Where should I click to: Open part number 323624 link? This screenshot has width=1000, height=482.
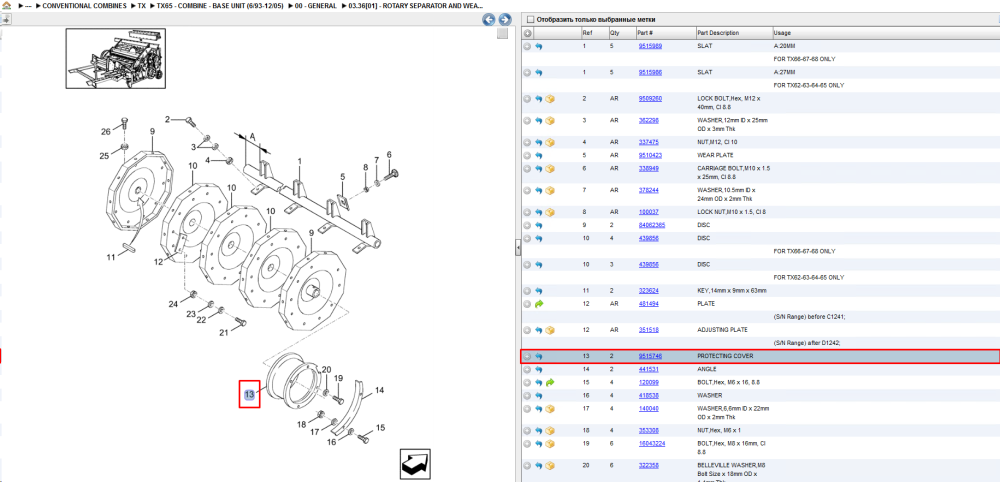point(649,291)
